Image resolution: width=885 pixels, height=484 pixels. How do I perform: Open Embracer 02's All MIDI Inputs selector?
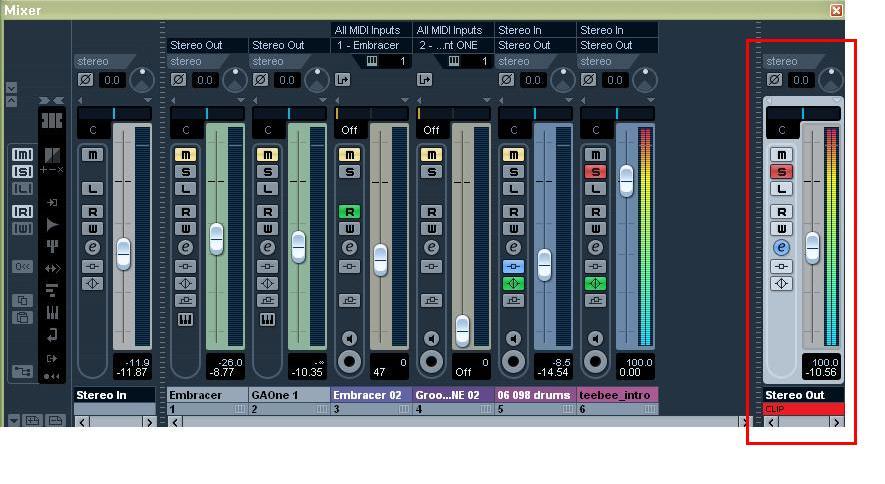click(371, 30)
